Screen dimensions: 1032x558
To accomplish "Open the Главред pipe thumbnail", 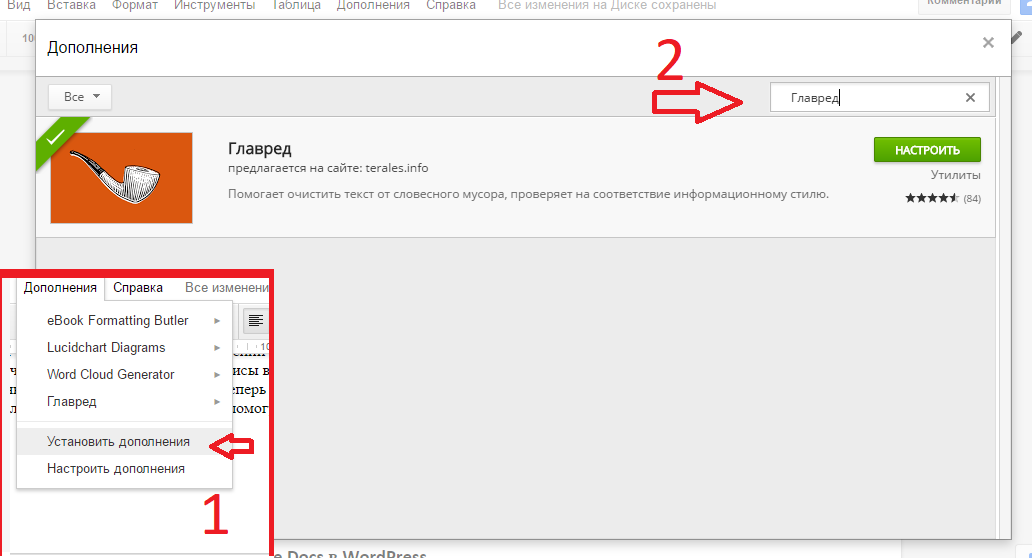I will [x=122, y=178].
